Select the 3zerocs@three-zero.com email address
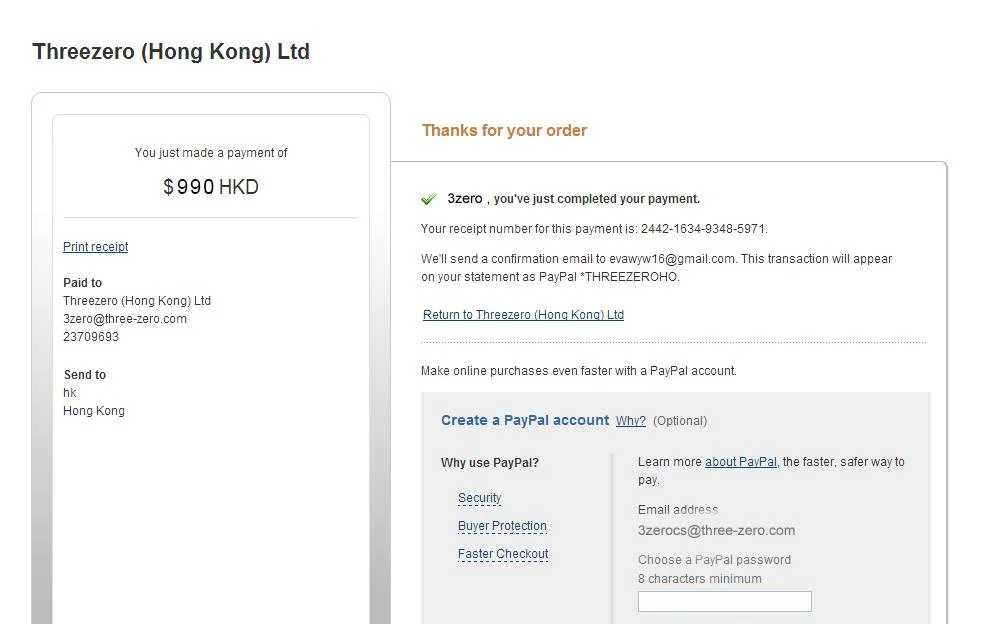 716,530
